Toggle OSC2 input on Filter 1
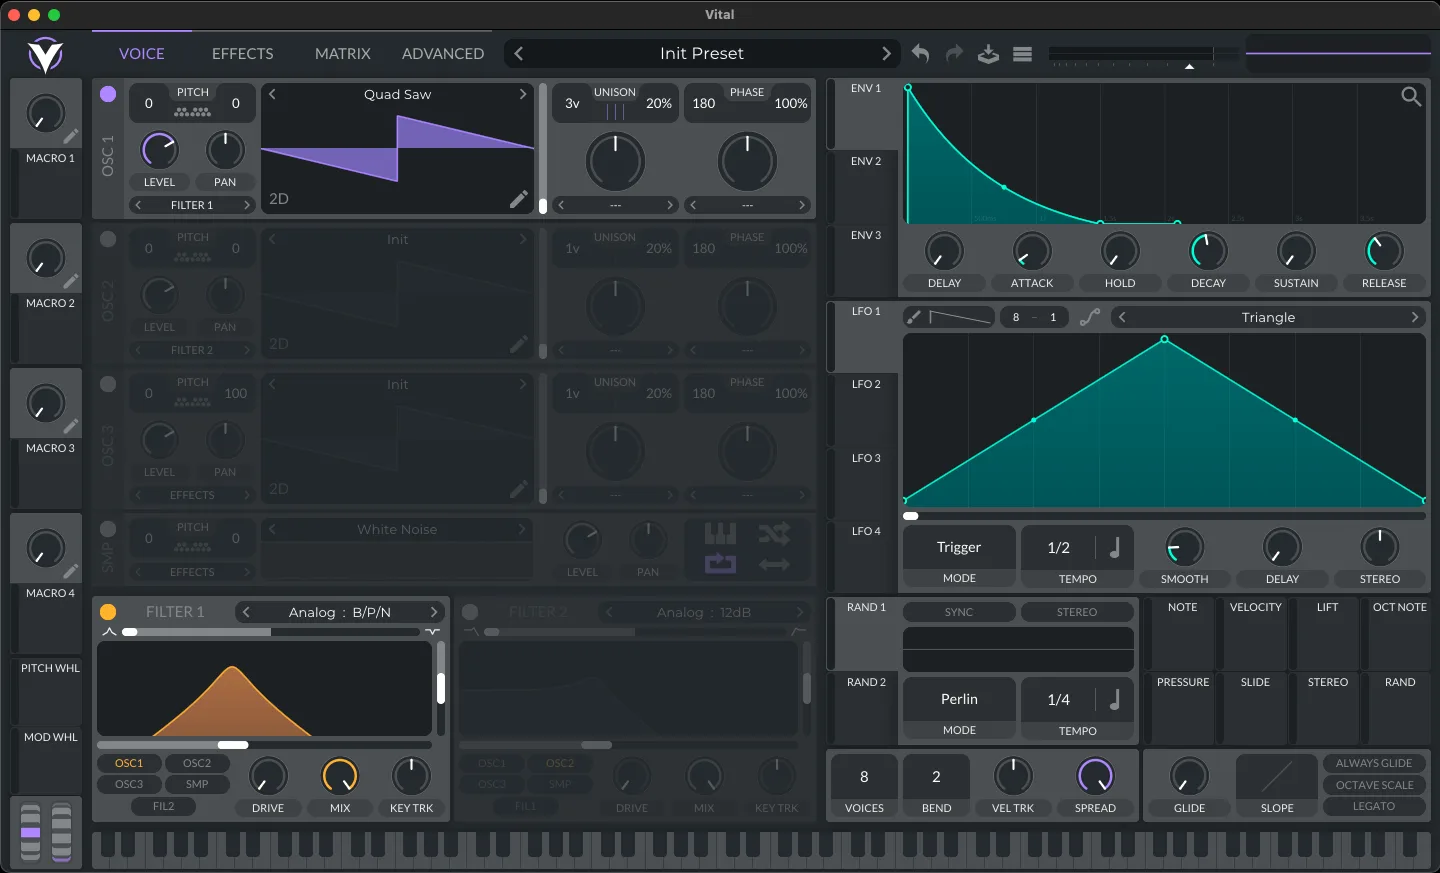This screenshot has width=1440, height=873. 197,763
